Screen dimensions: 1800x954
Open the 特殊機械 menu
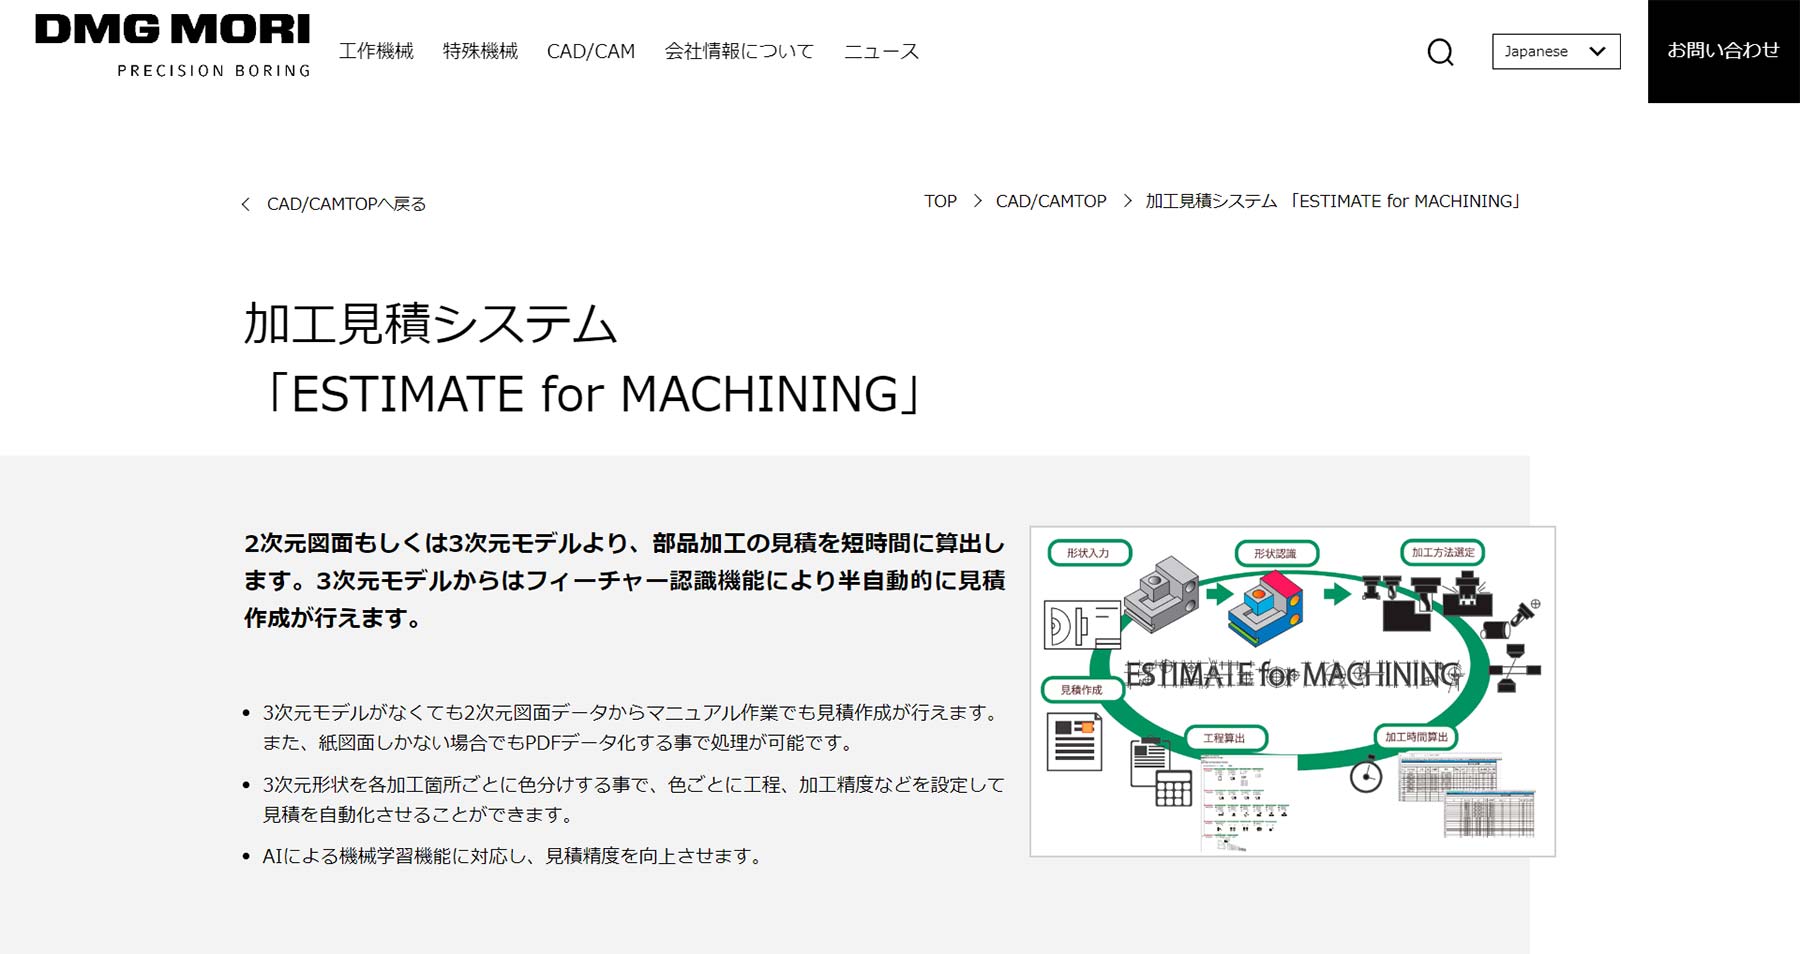pyautogui.click(x=480, y=51)
